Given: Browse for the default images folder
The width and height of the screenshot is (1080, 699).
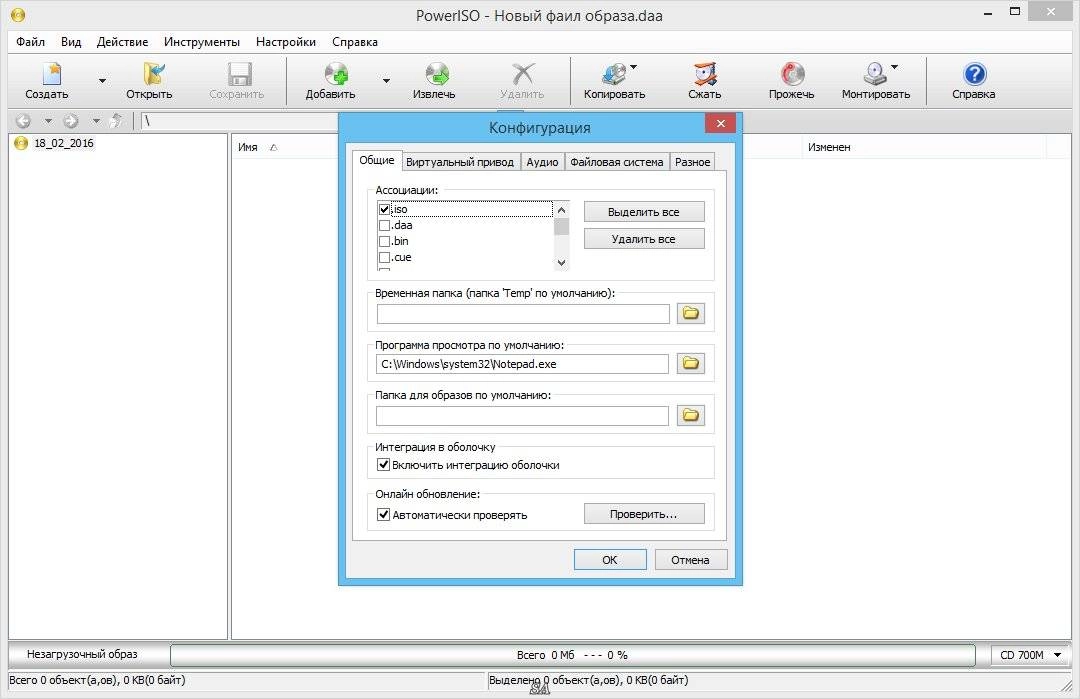Looking at the screenshot, I should click(x=690, y=415).
